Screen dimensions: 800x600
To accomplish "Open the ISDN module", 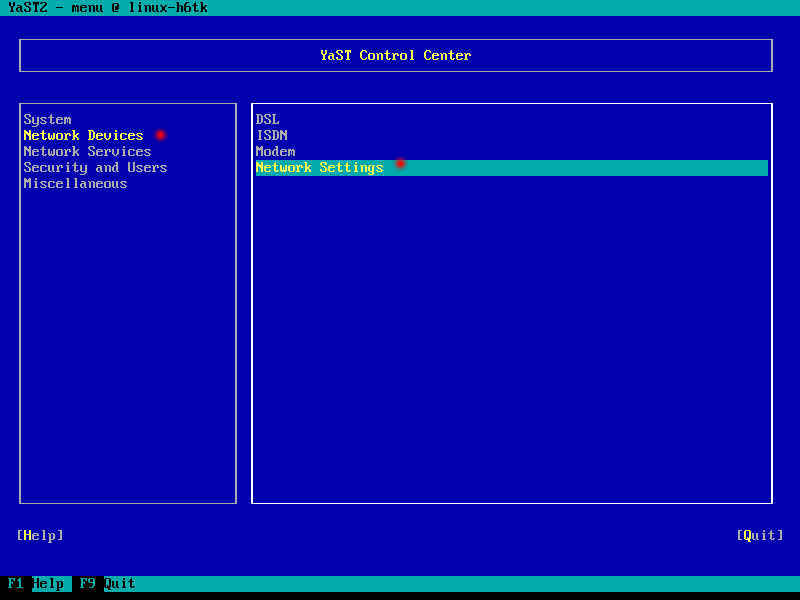I will [272, 135].
